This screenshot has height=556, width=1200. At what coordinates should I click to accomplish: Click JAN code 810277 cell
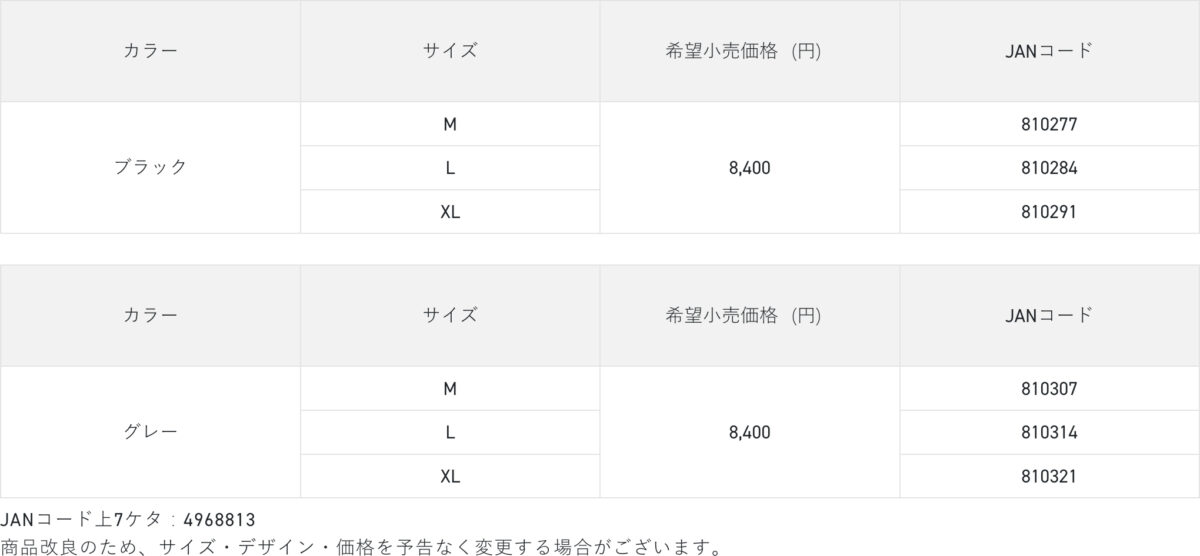click(1049, 124)
